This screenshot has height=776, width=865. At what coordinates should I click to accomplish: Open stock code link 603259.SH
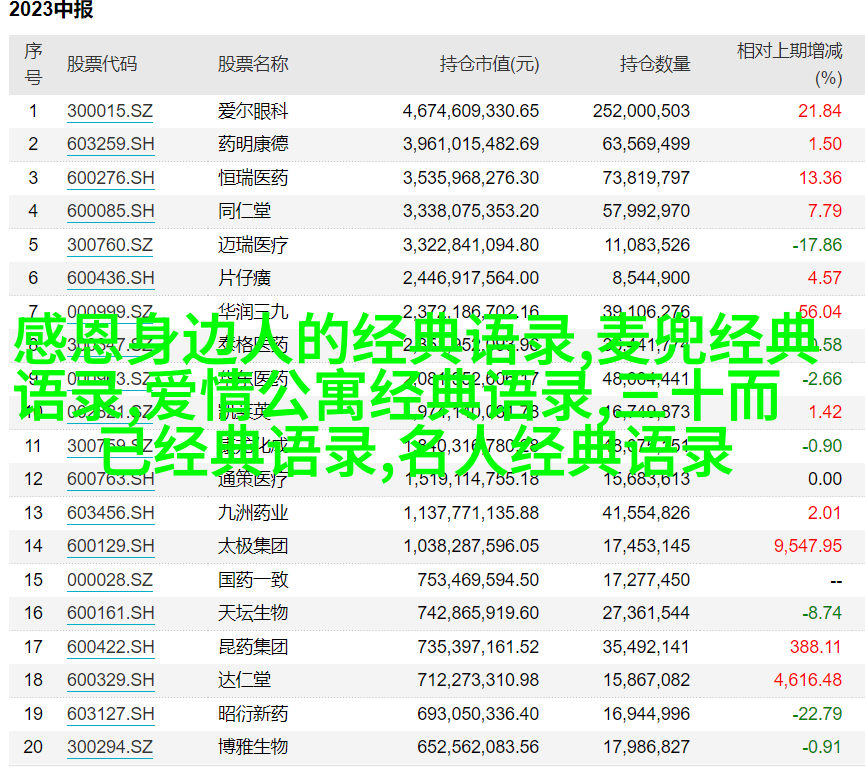(x=110, y=144)
